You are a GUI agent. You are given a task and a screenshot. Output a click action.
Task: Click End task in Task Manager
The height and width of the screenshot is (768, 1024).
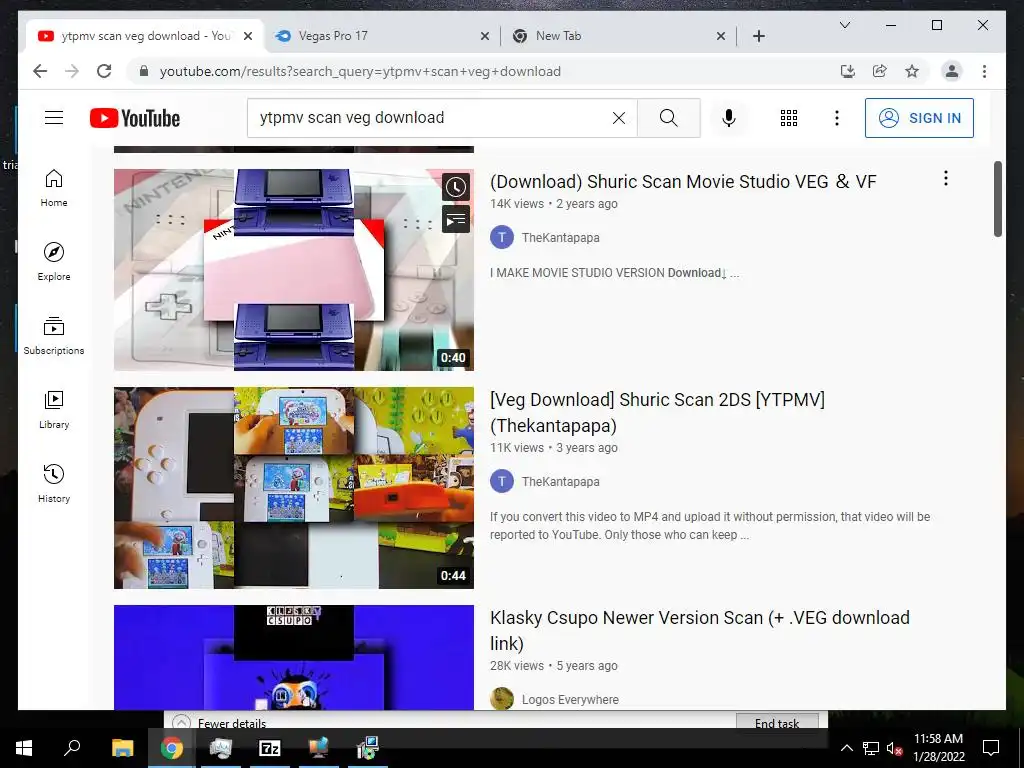point(776,722)
